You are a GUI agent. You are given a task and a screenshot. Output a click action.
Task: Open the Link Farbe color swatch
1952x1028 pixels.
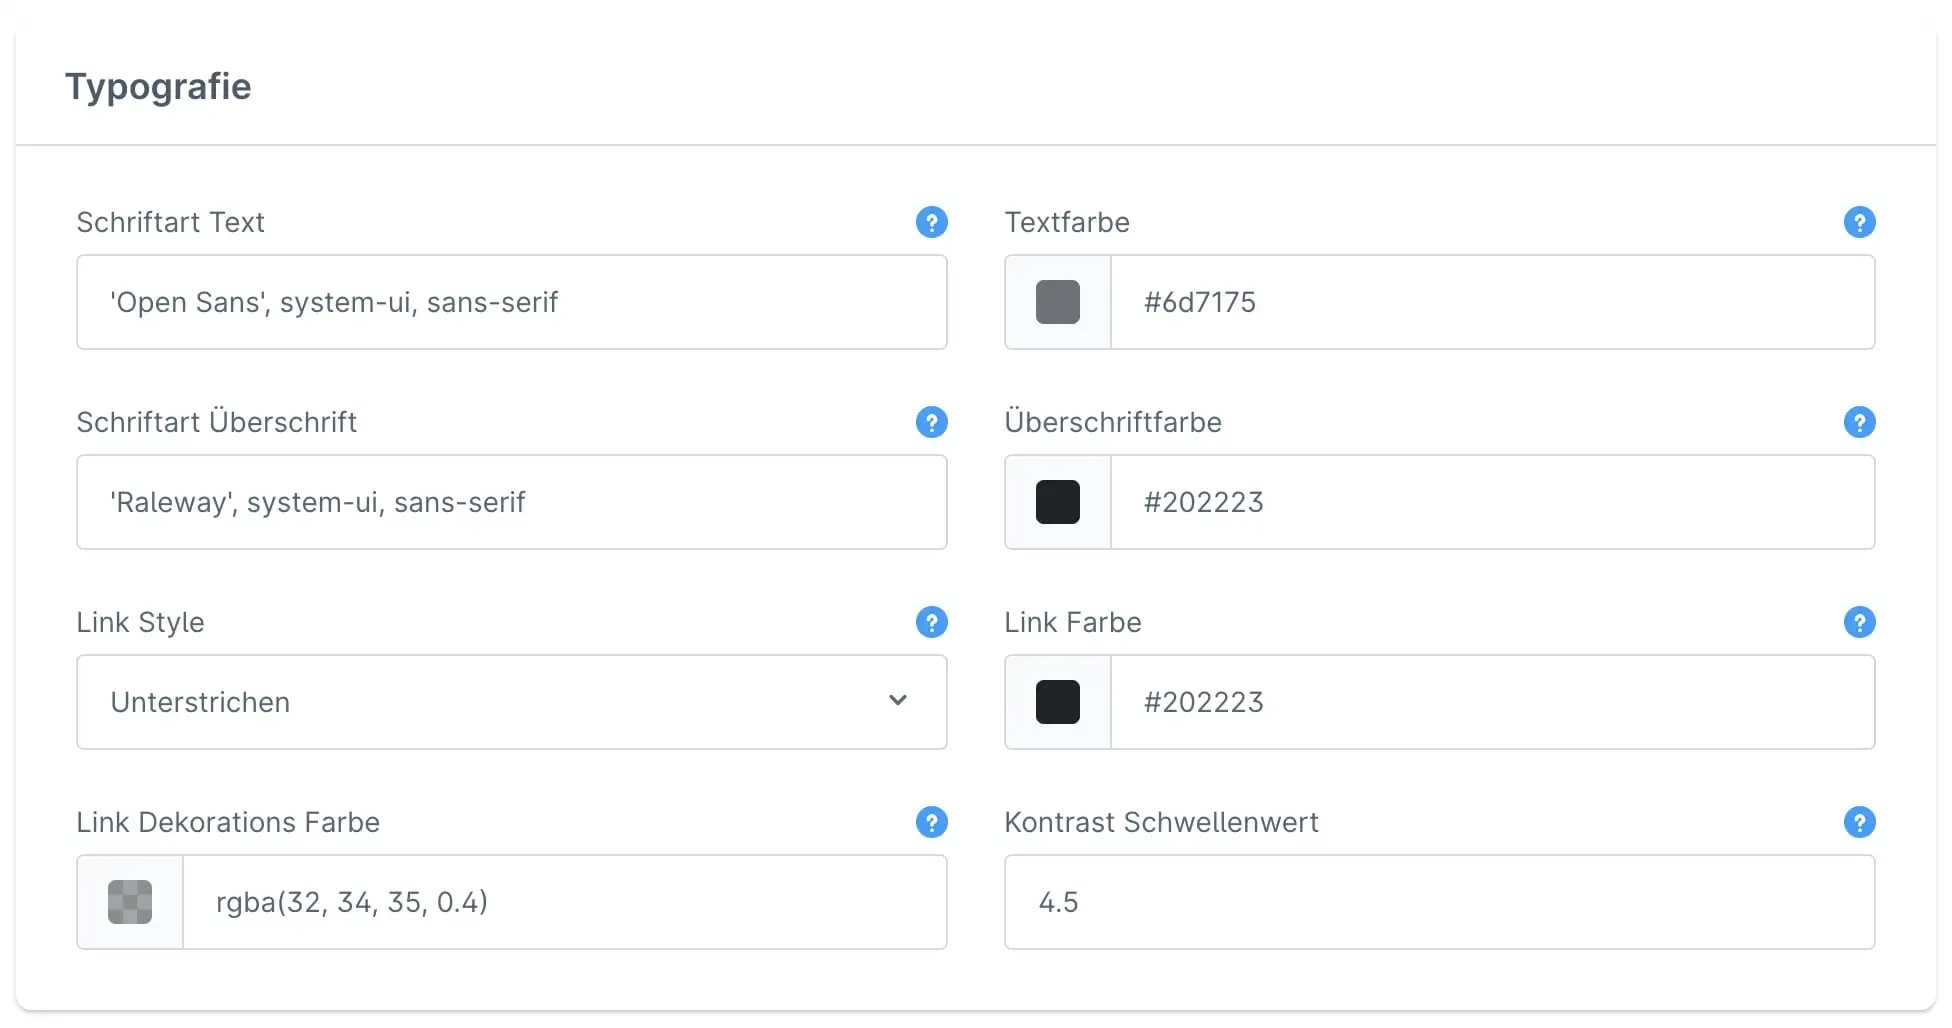[1057, 702]
